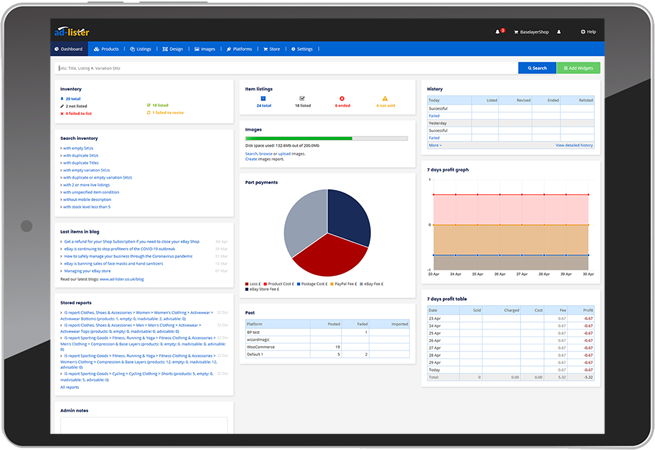This screenshot has width=655, height=450.
Task: Open the View detailed history link
Action: [574, 145]
